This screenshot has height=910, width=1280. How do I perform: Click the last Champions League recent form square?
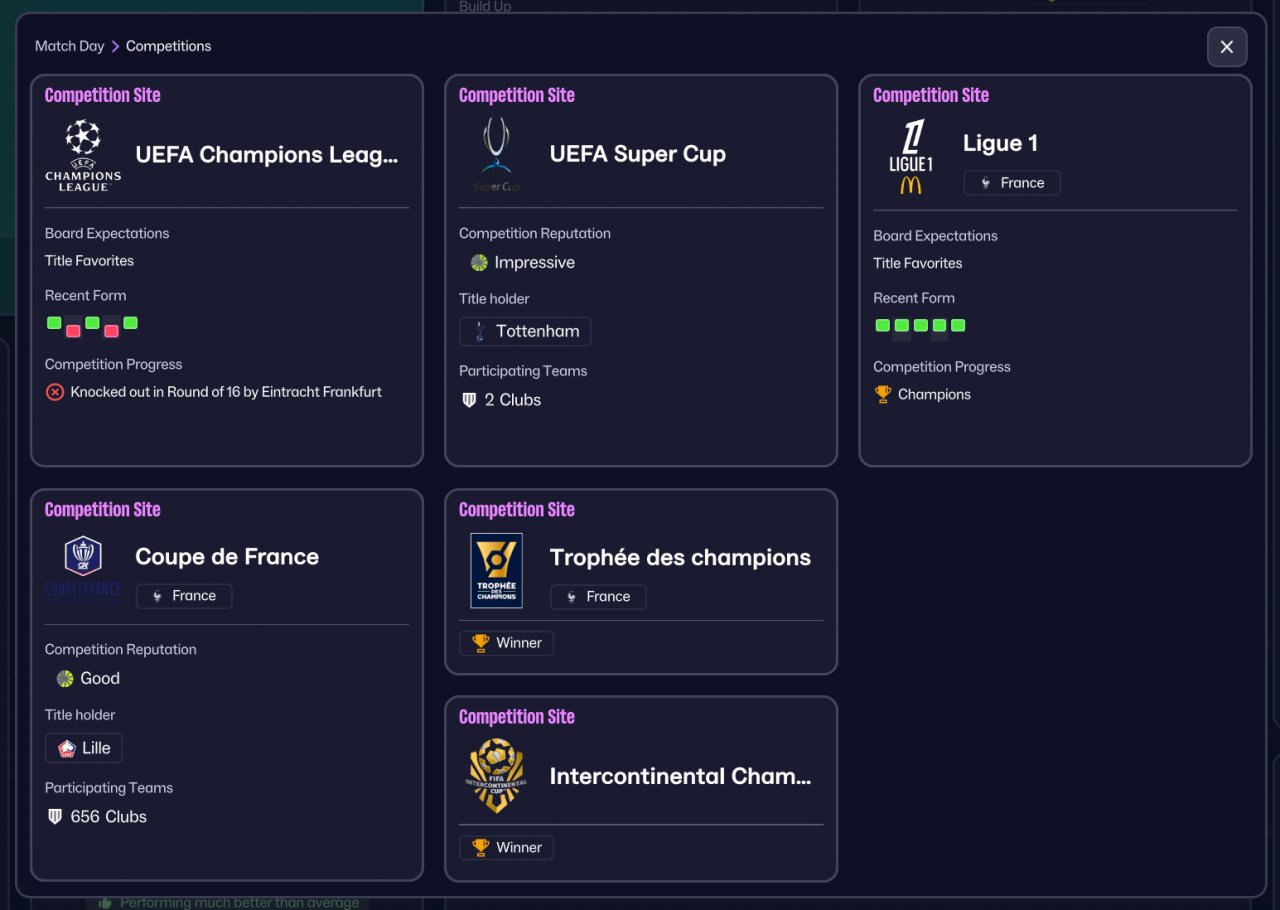[x=130, y=323]
